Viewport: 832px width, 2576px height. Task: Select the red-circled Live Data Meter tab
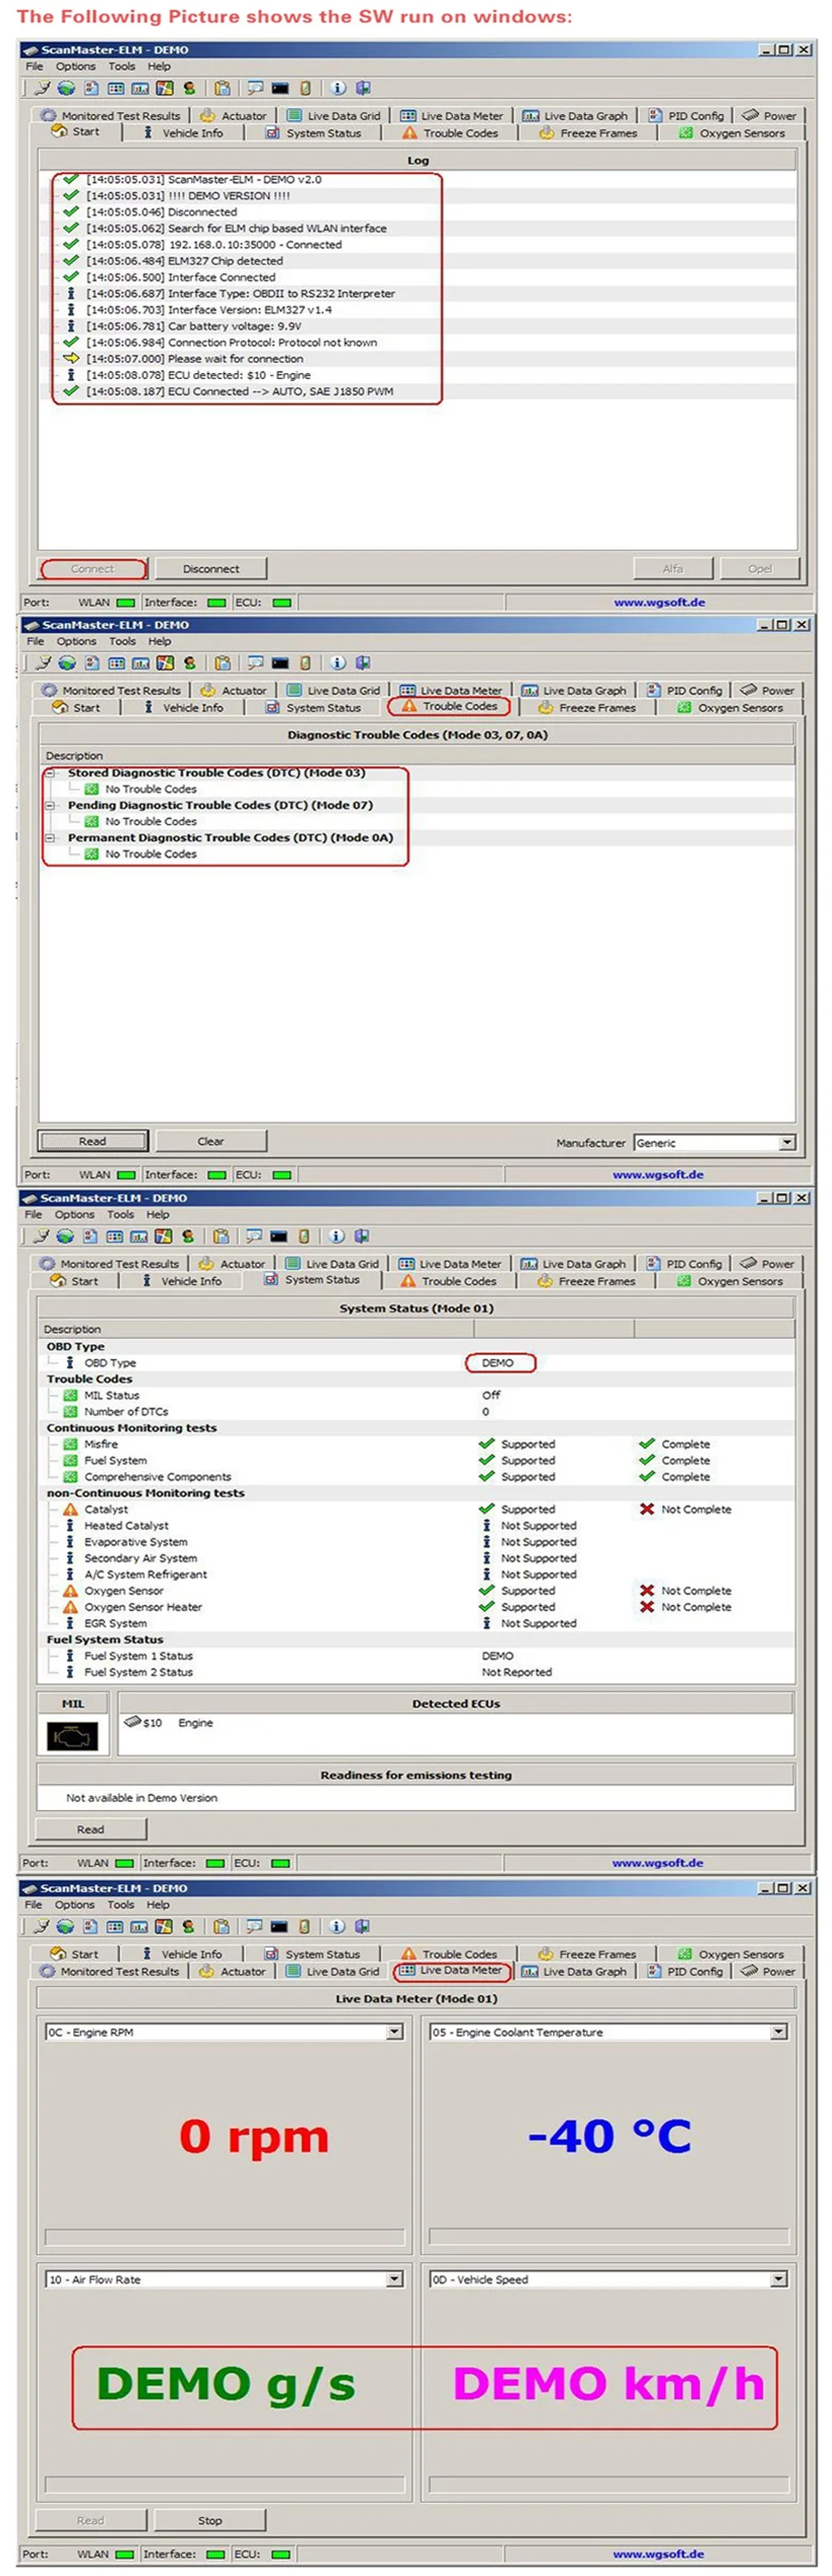pos(452,1971)
